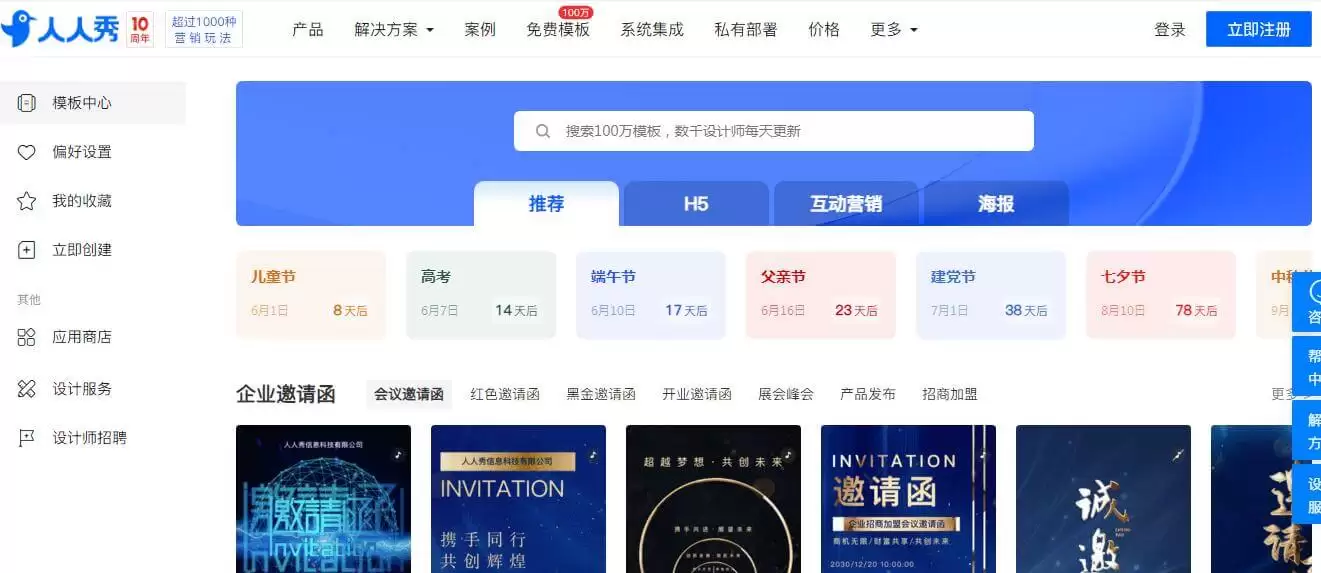Click the search magnifier icon

click(543, 131)
